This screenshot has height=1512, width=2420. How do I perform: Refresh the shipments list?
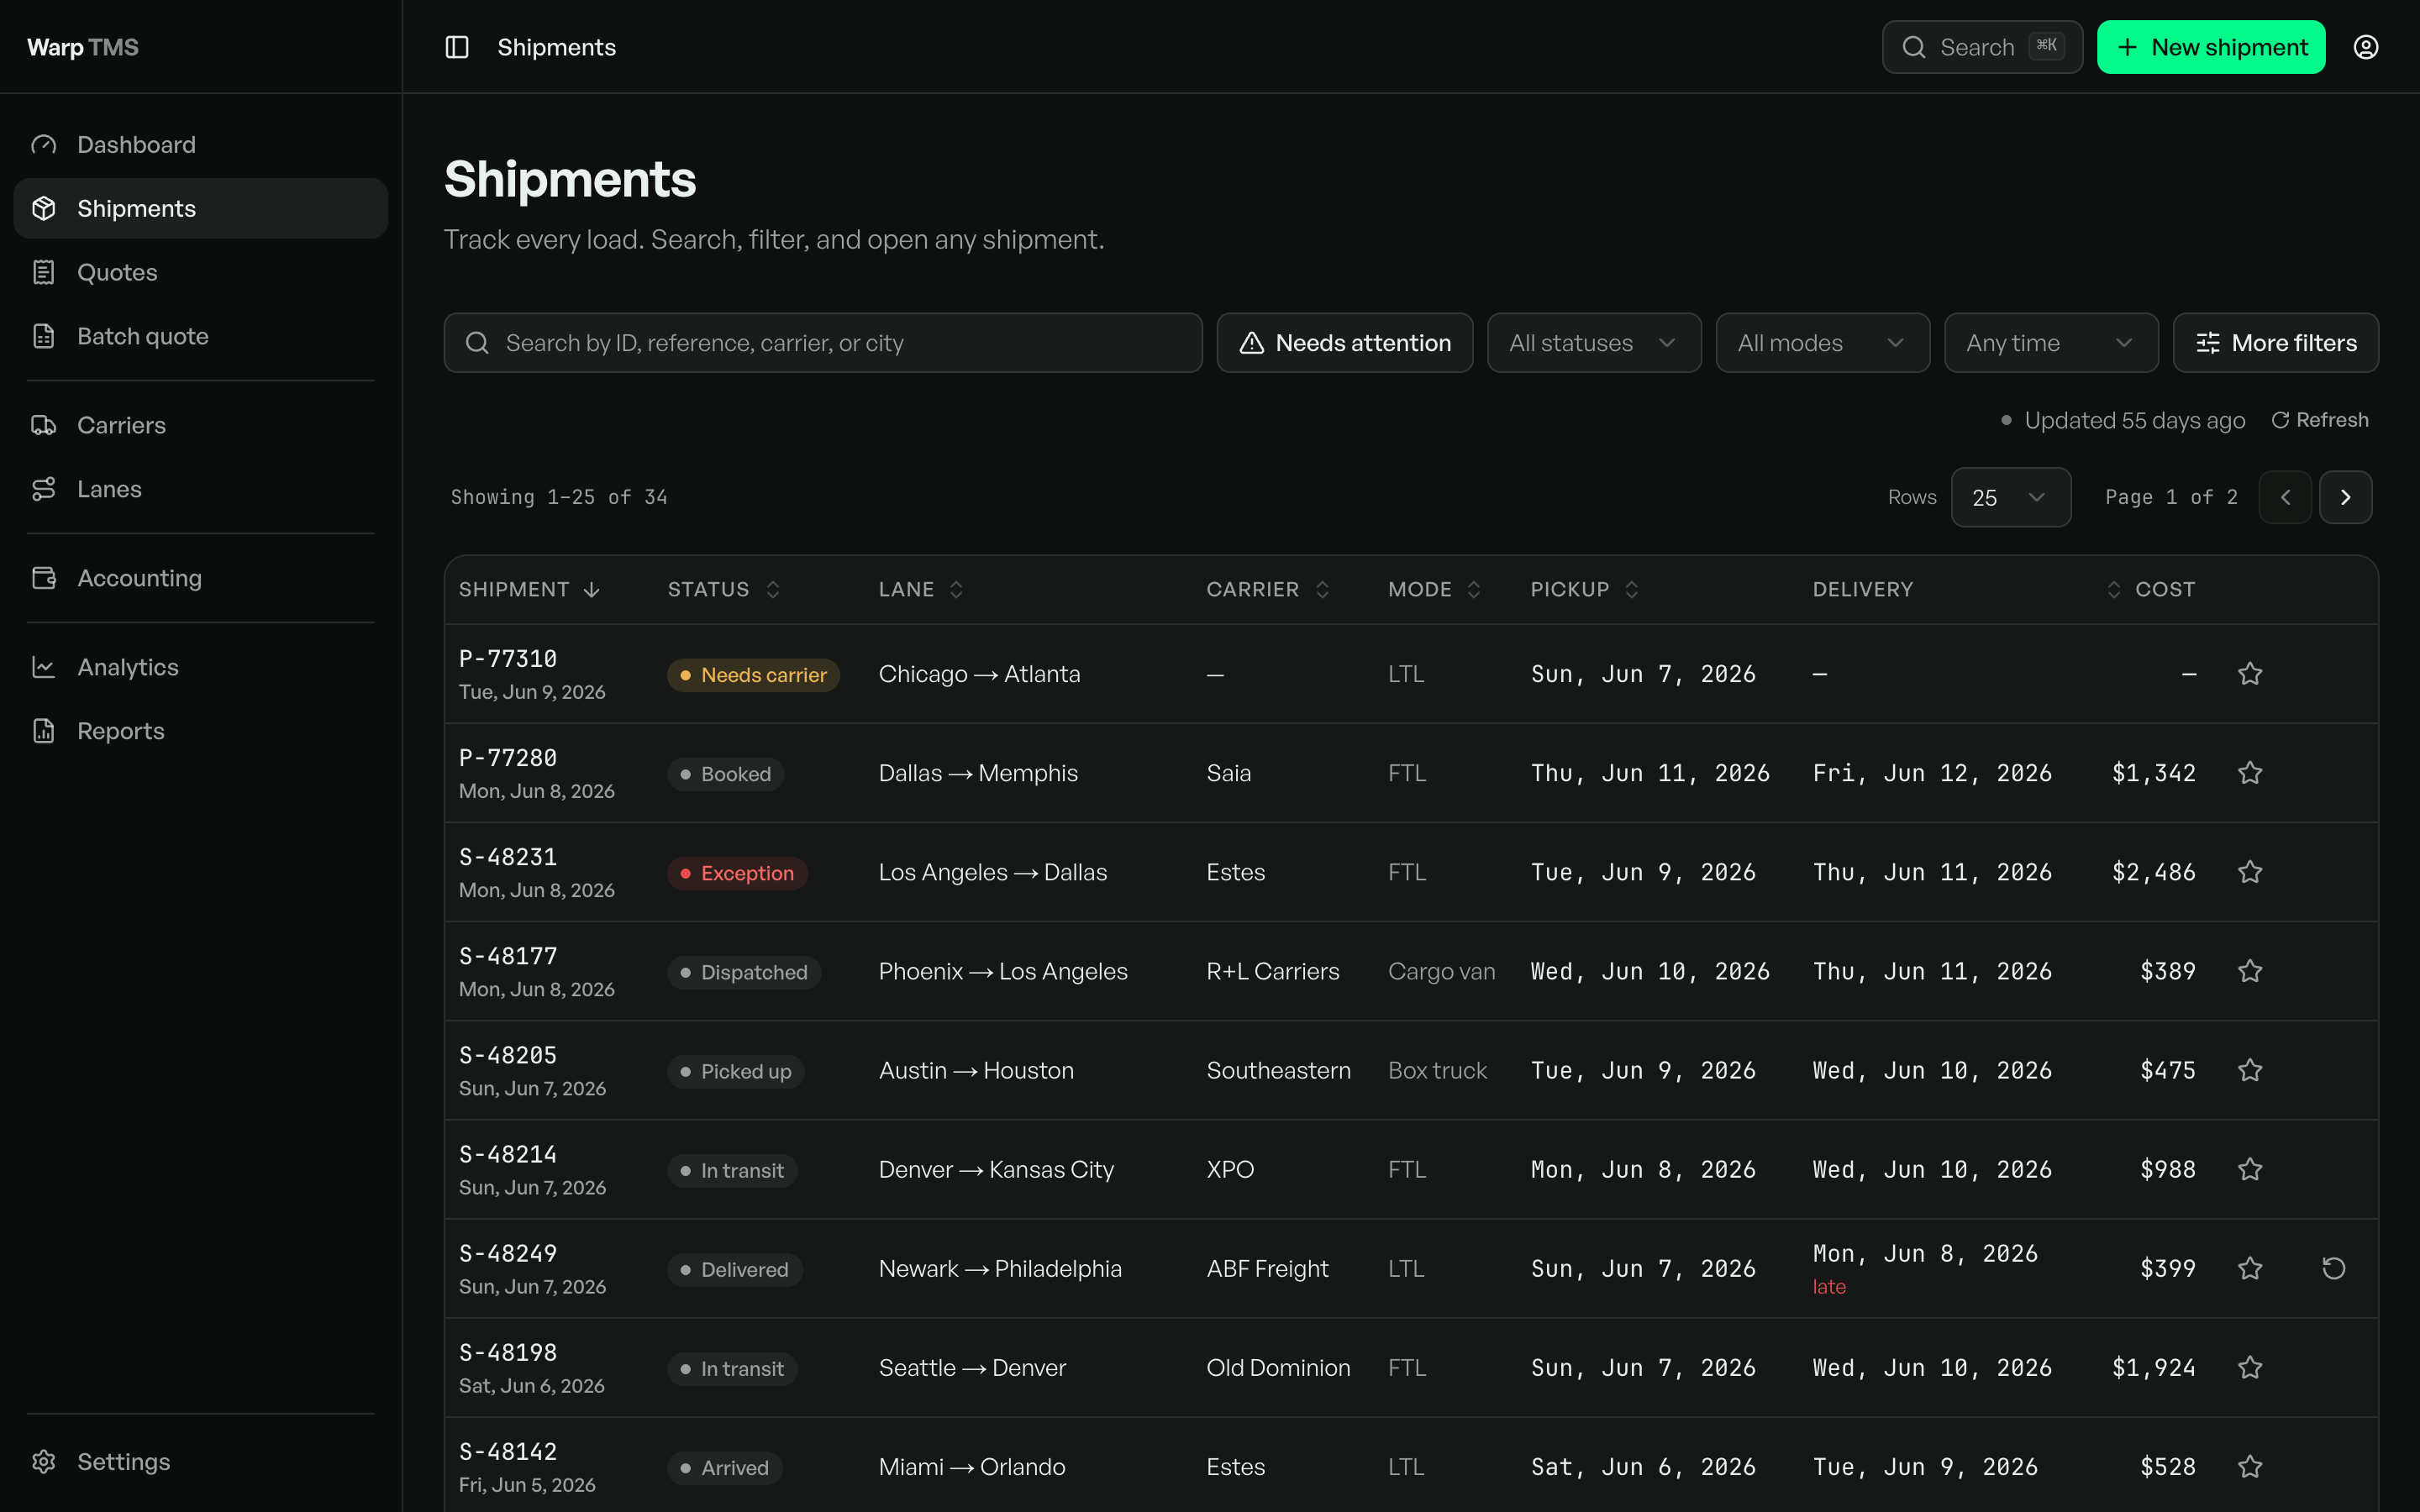tap(2320, 420)
